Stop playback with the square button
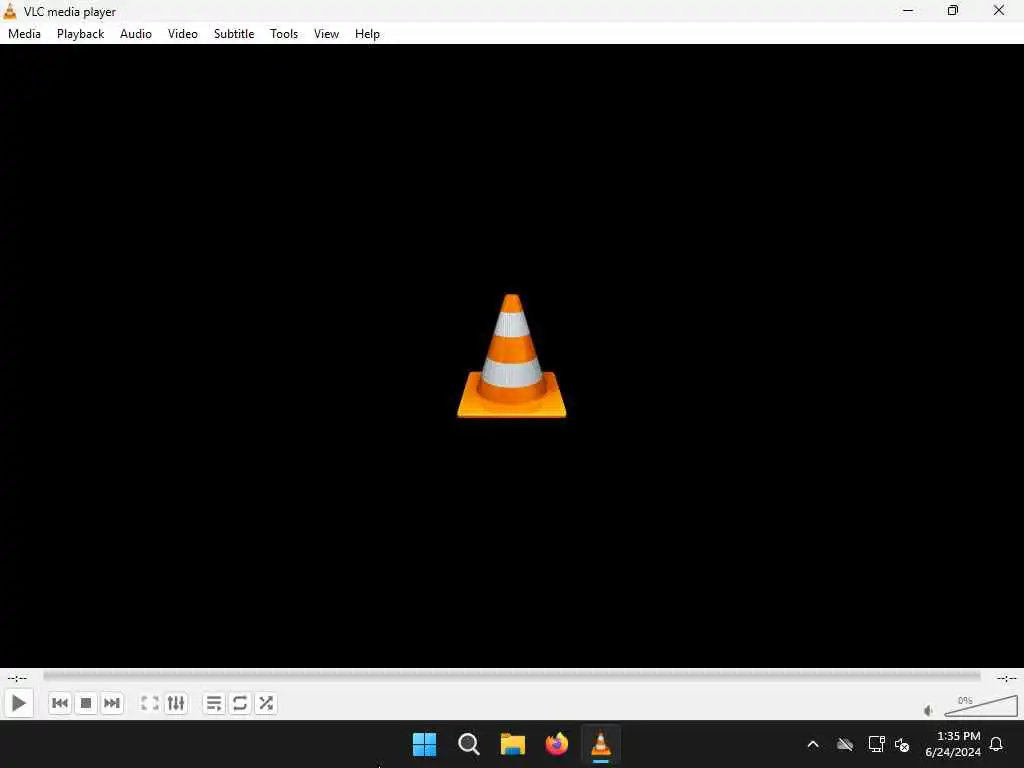The height and width of the screenshot is (768, 1024). (x=86, y=703)
